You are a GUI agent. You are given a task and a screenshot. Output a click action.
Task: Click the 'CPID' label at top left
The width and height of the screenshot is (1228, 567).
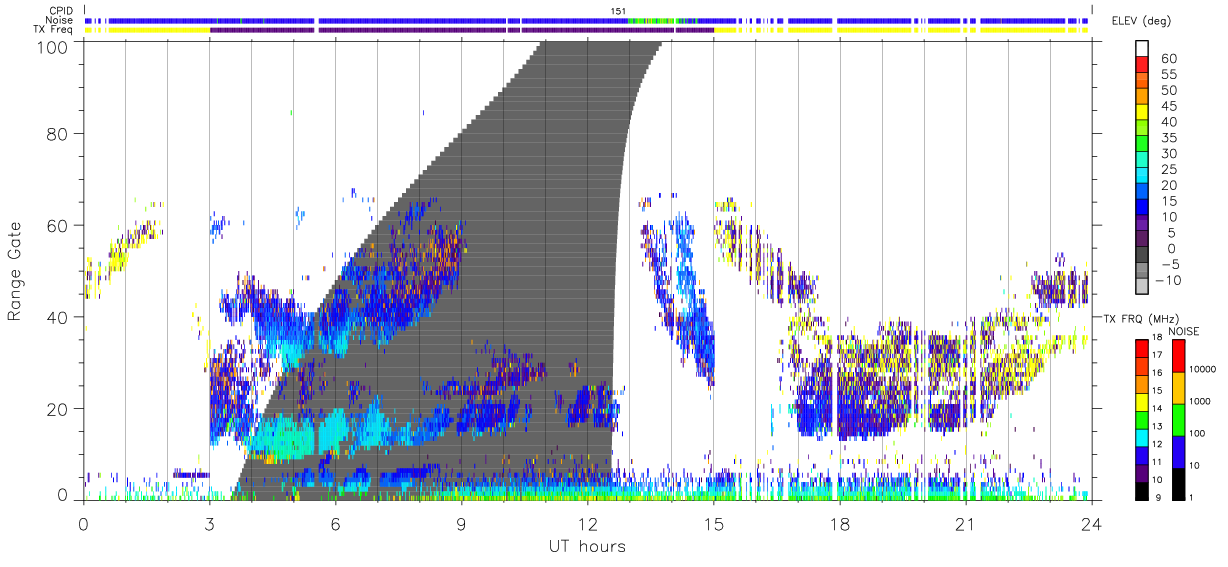coord(59,10)
